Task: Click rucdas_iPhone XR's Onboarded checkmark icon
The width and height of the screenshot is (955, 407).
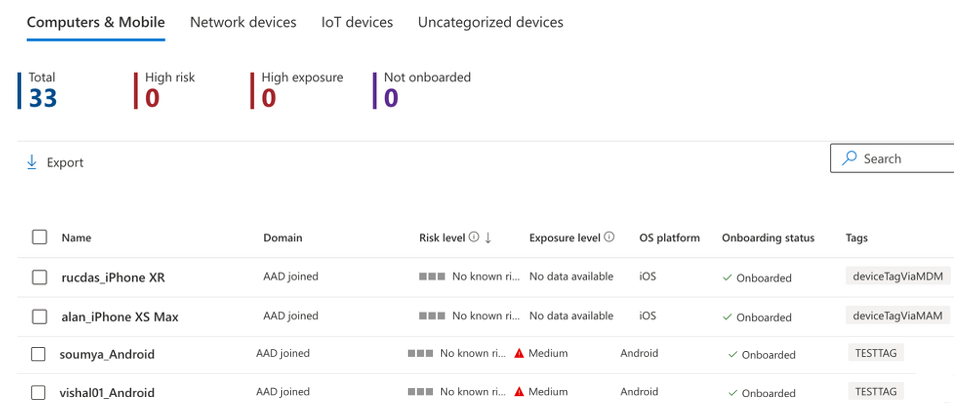Action: [x=727, y=278]
